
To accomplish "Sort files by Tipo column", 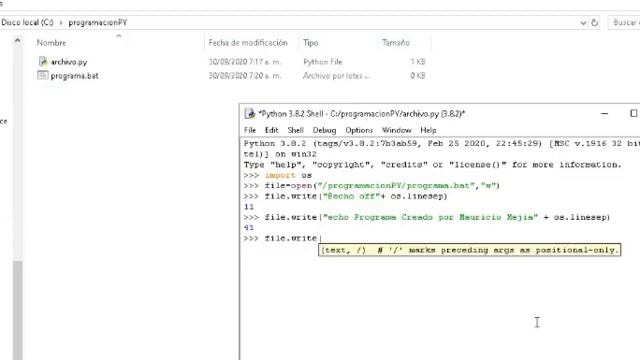I will coord(311,42).
